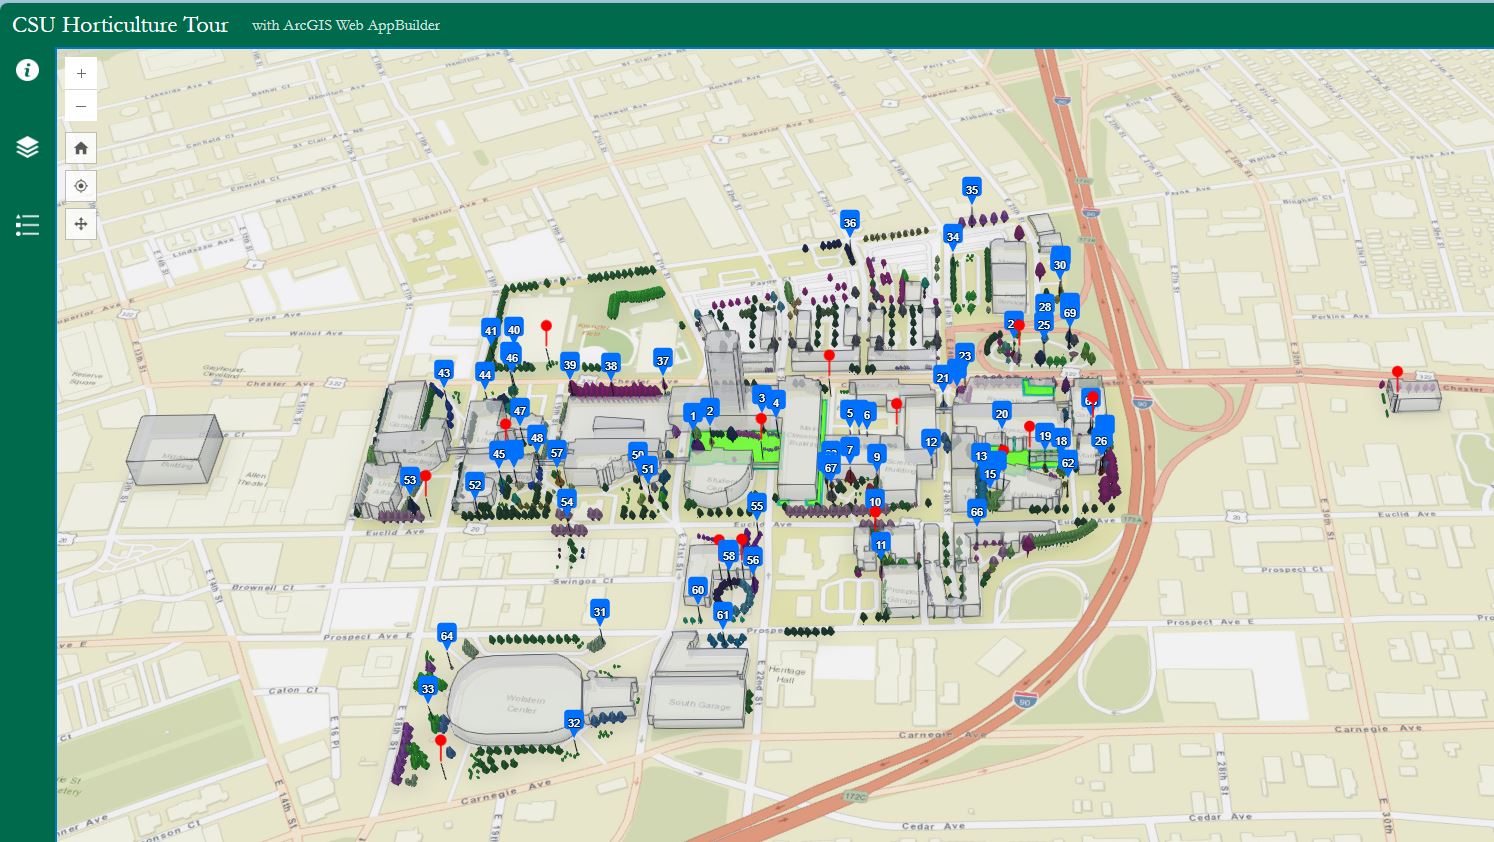Return to default view with Home button

pos(81,148)
